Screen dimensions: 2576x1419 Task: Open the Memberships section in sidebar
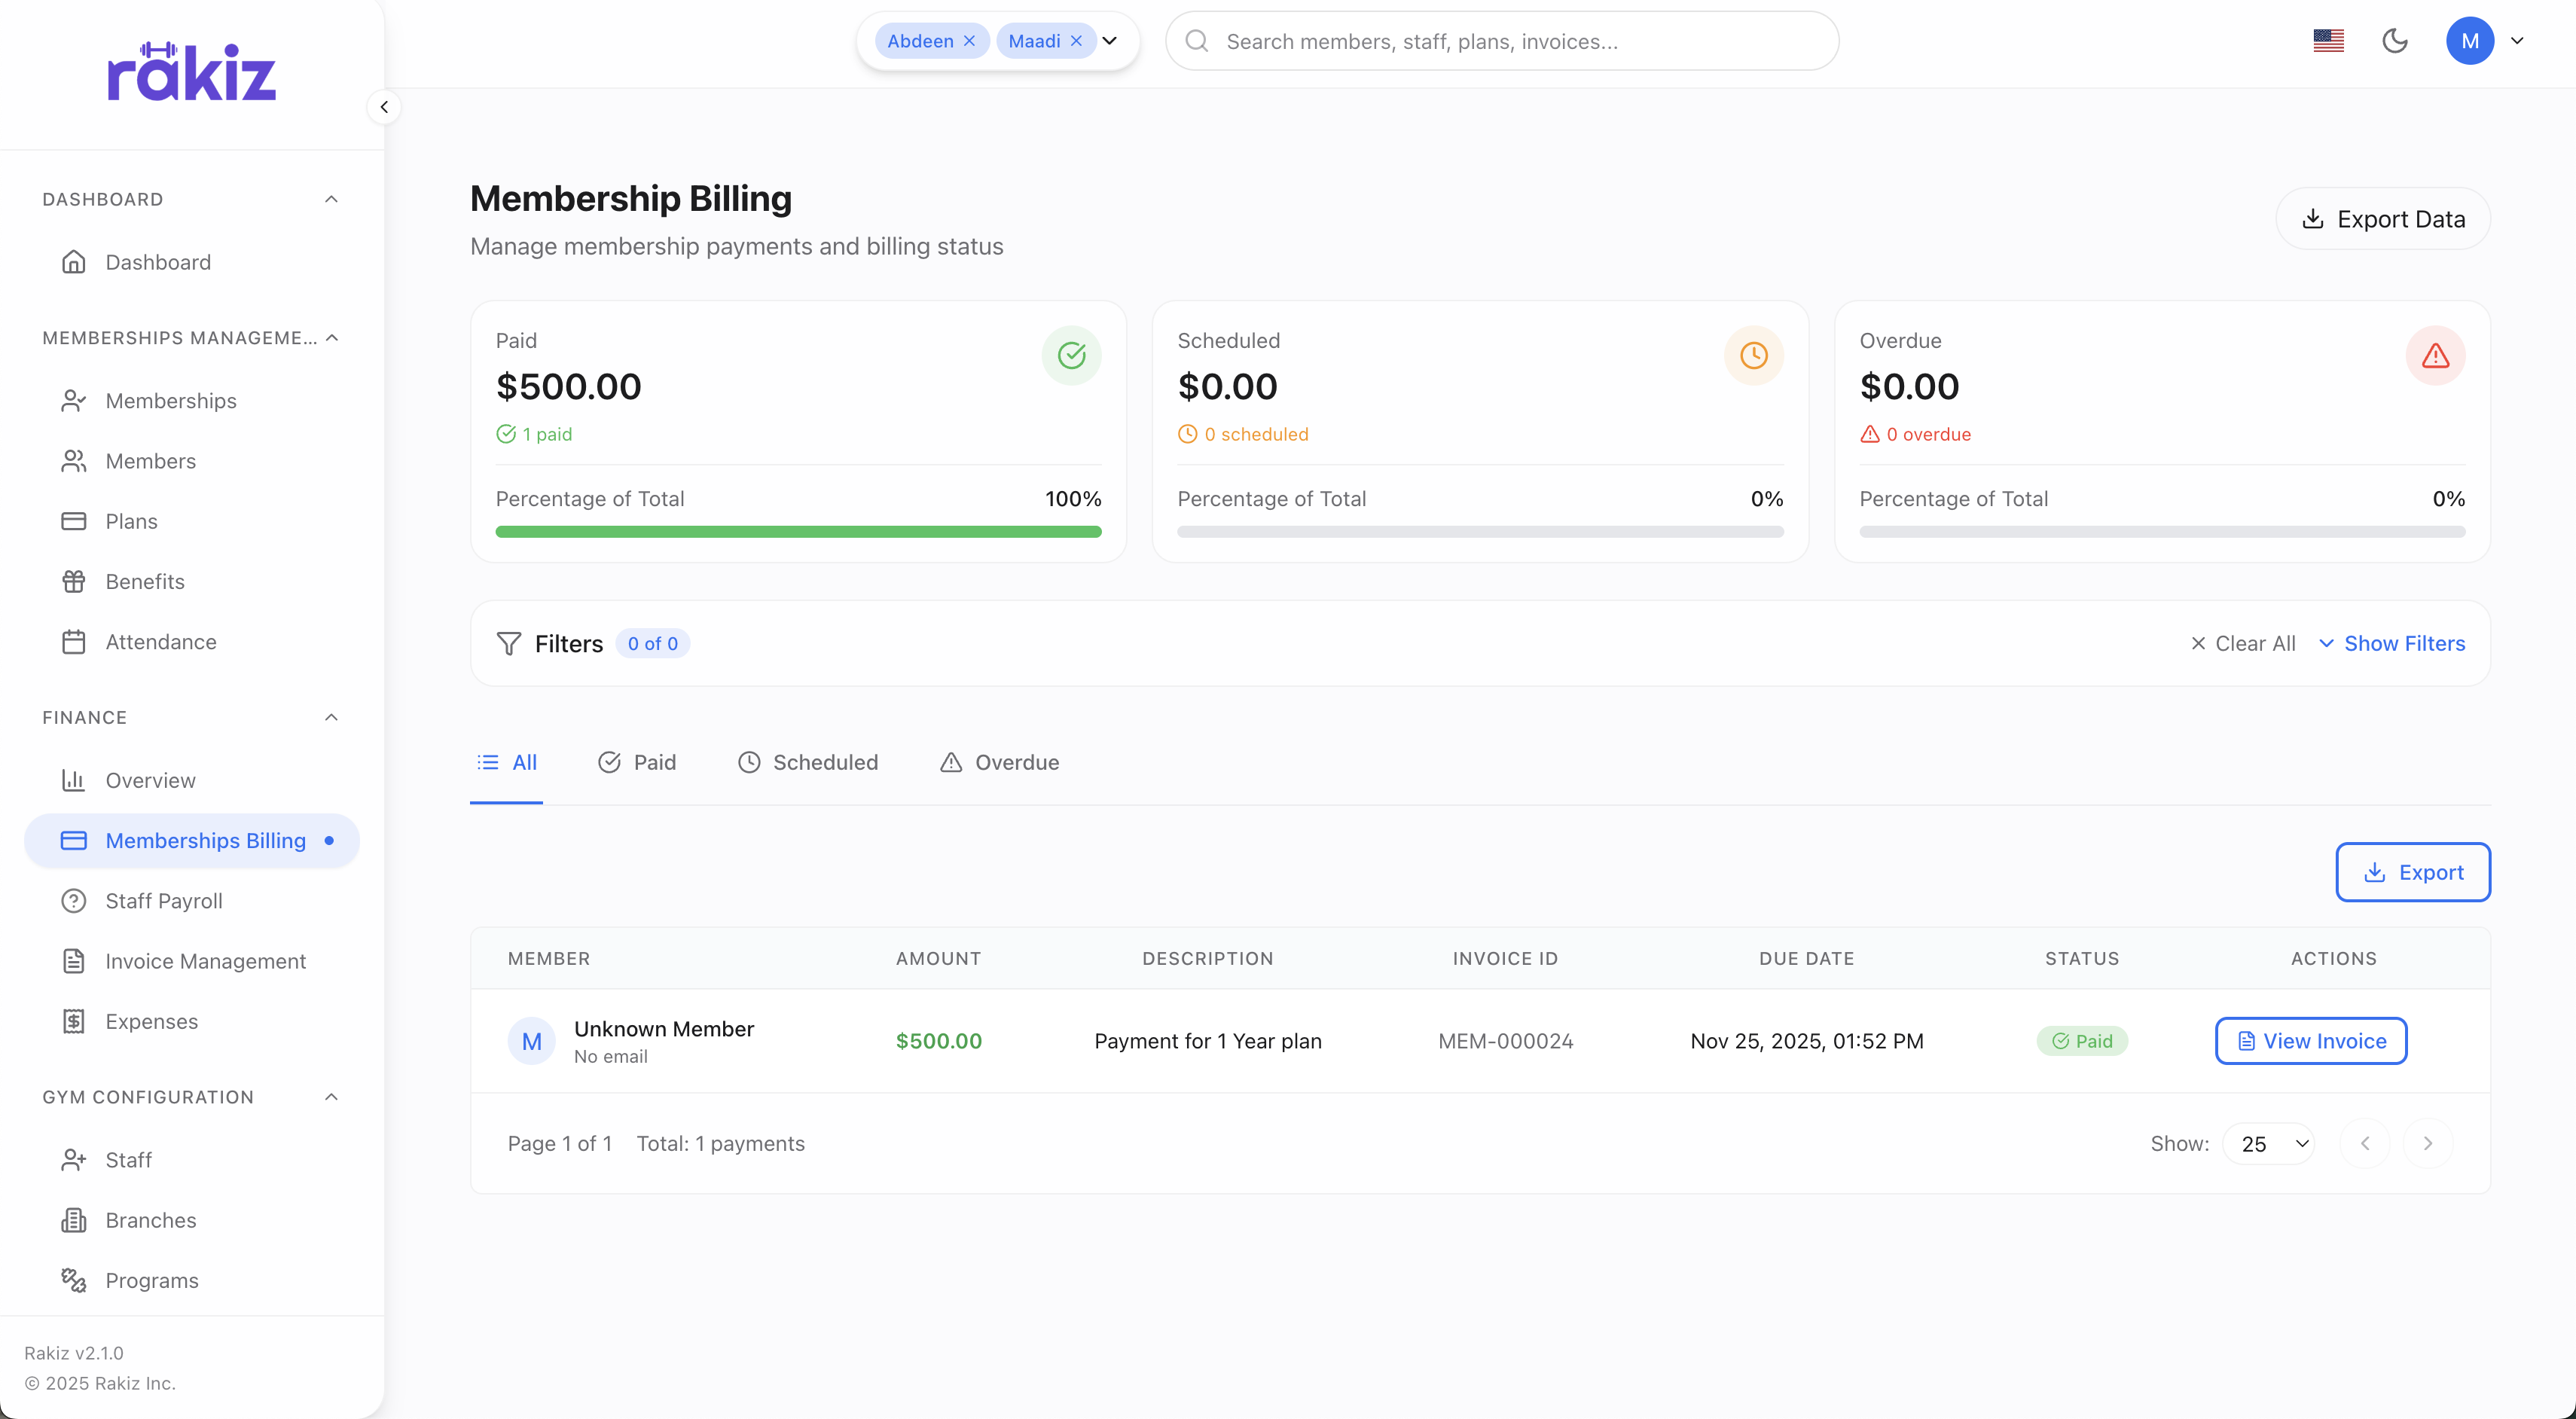tap(171, 401)
